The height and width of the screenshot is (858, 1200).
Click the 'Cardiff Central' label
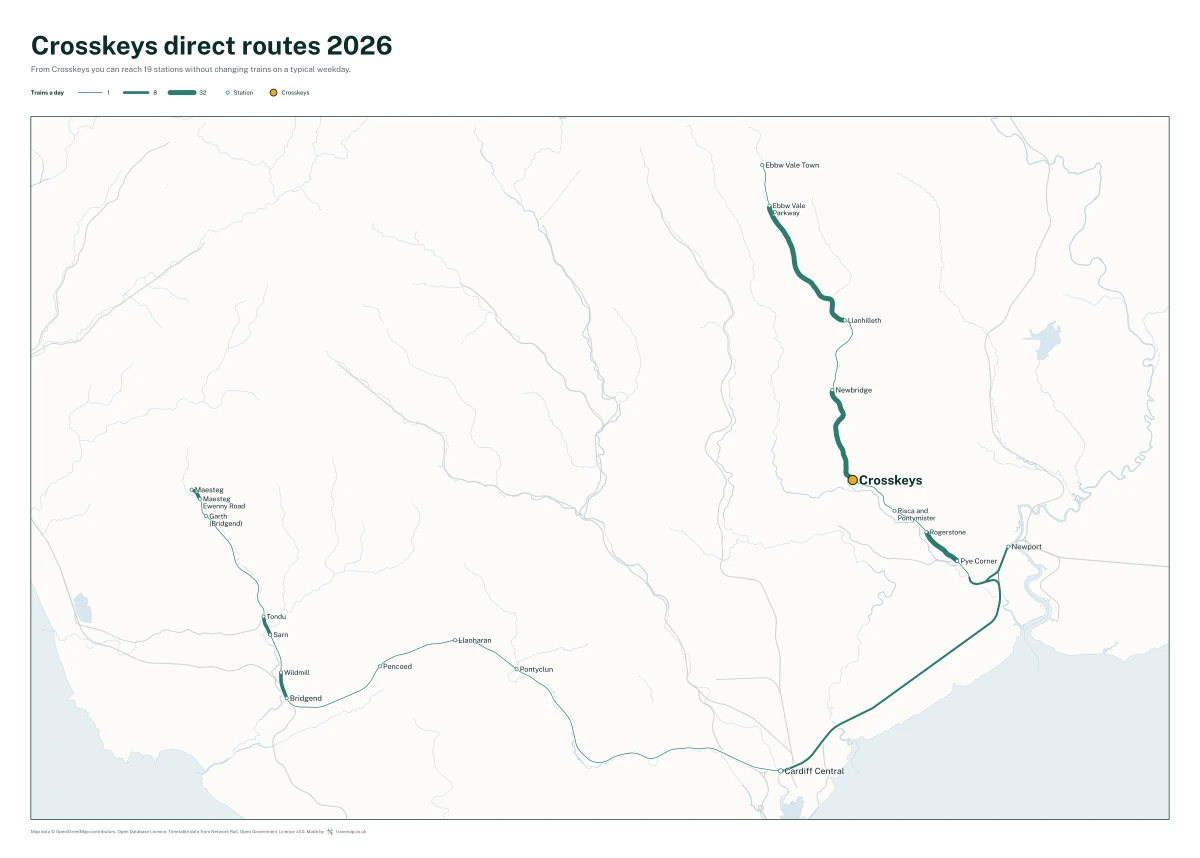815,771
